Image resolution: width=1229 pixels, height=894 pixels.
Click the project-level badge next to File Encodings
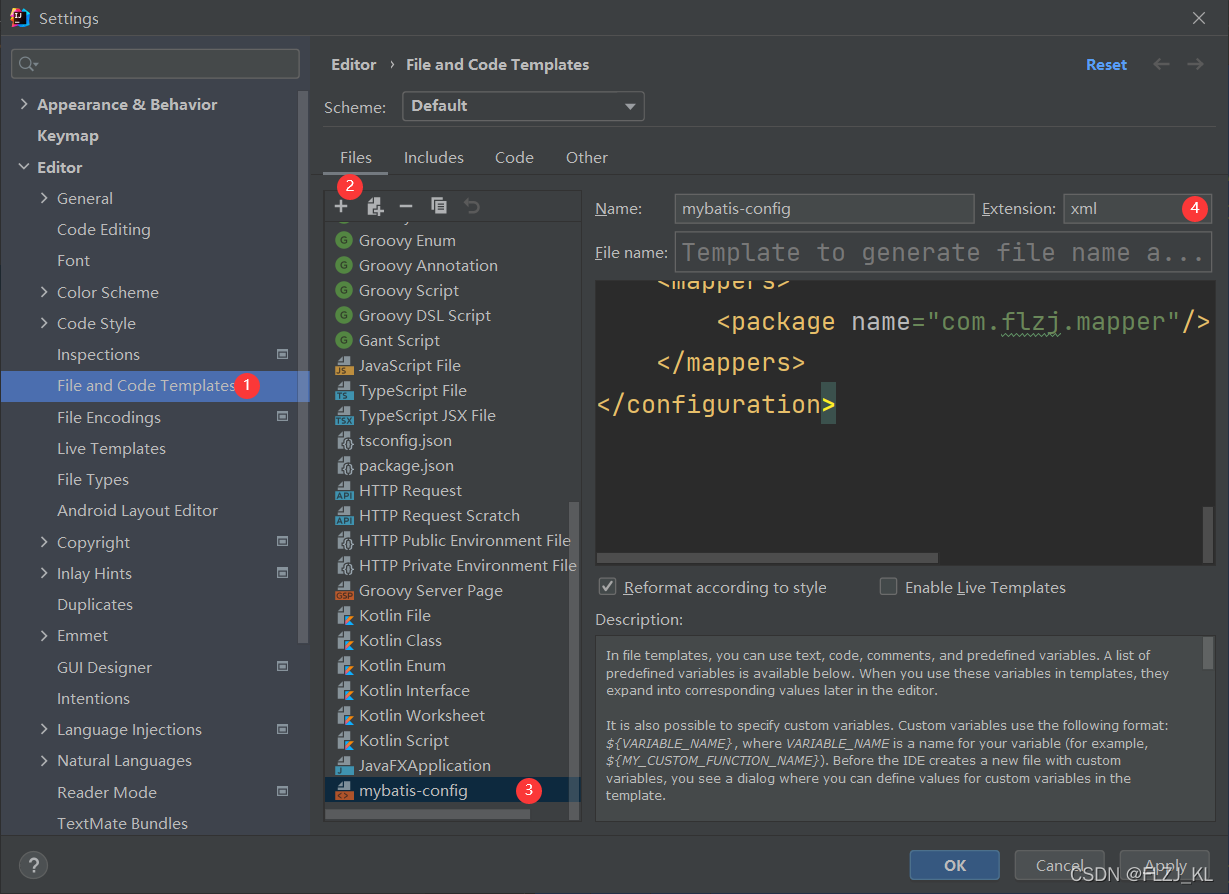282,417
